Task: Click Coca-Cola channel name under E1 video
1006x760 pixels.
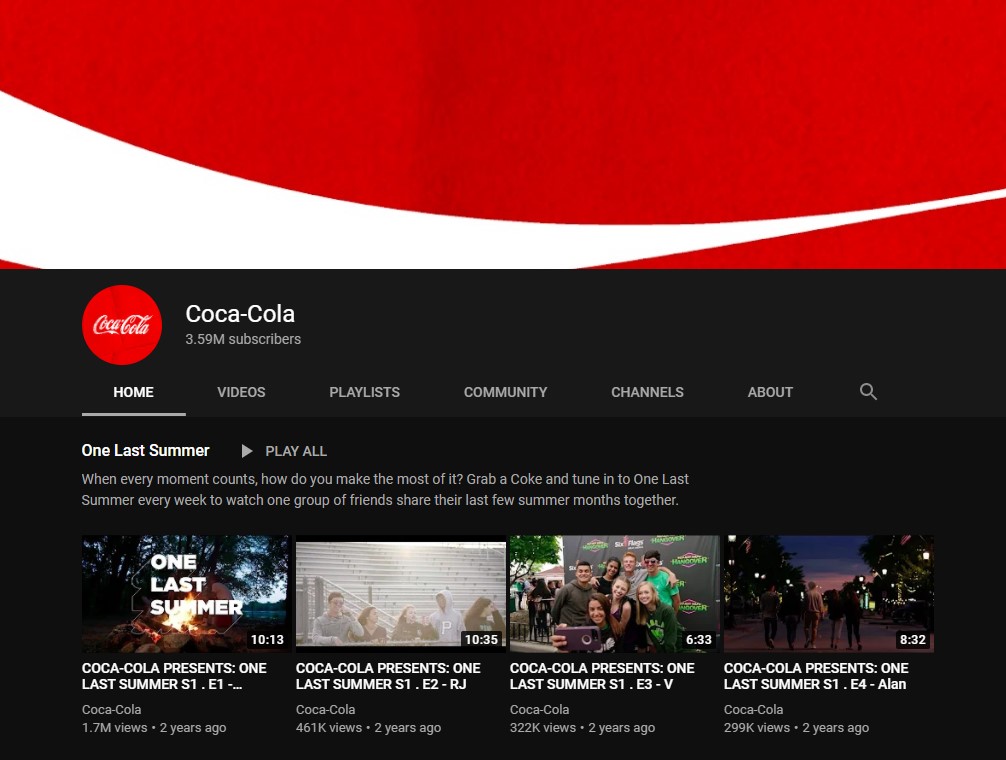Action: point(112,709)
